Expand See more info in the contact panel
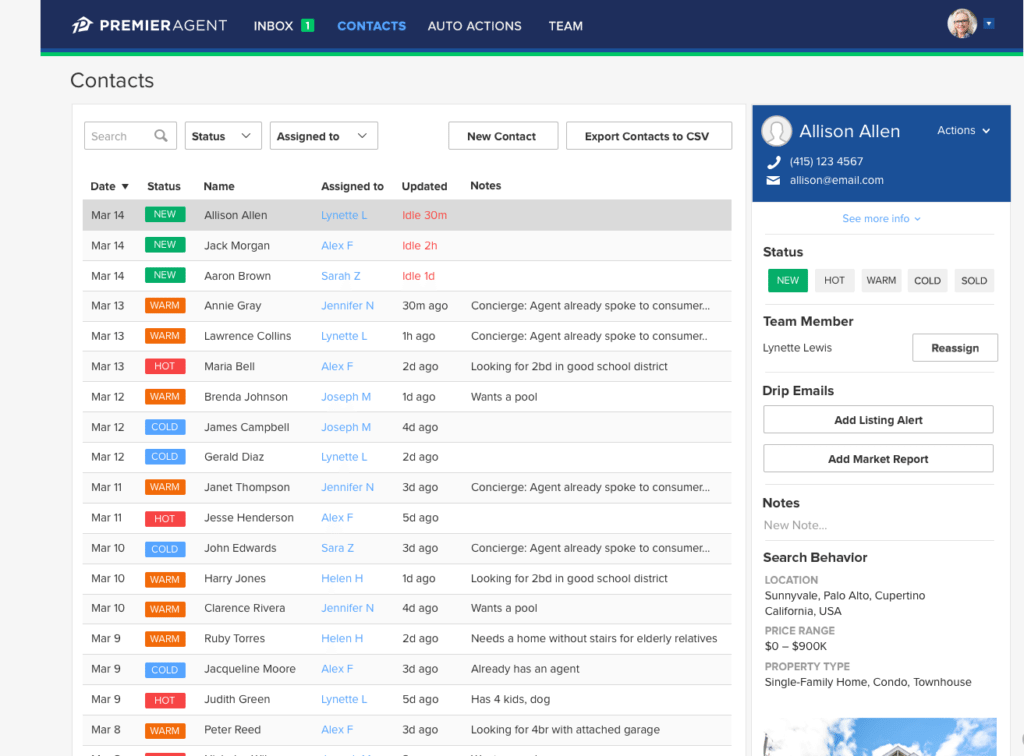Screen dimensions: 1024x756 (x=879, y=218)
